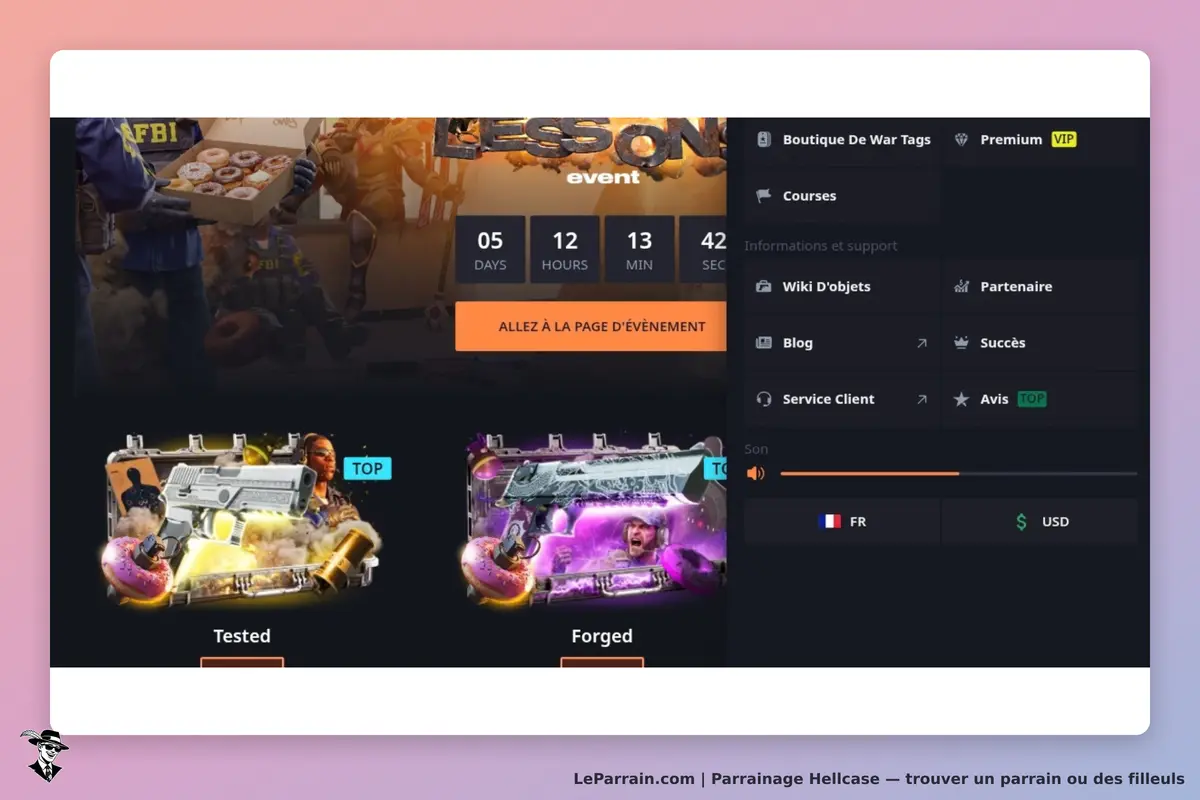
Task: Open the Blog link
Action: [x=842, y=343]
